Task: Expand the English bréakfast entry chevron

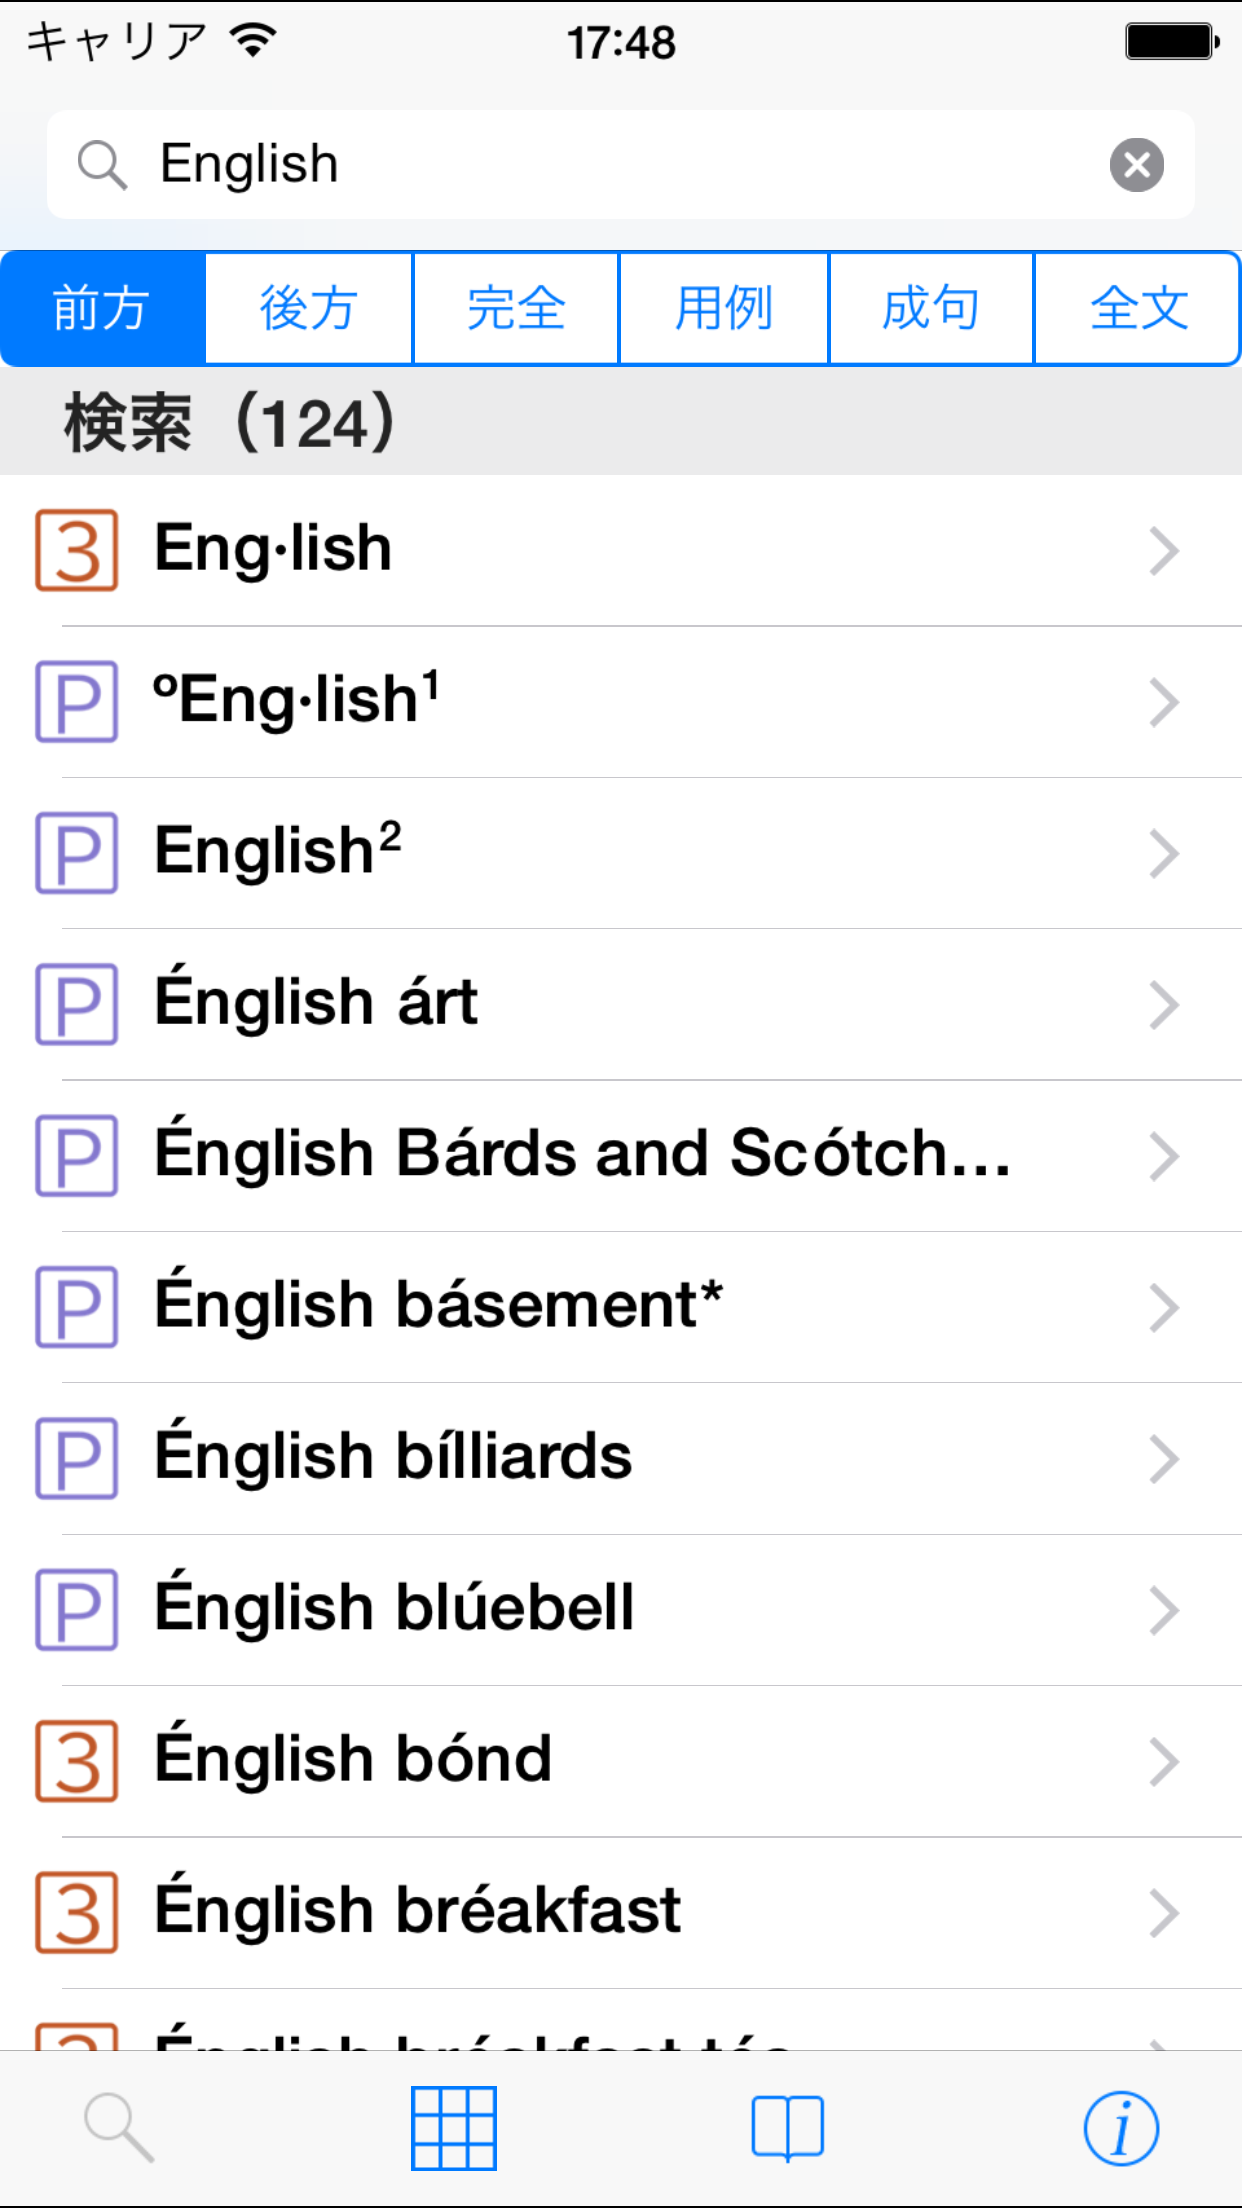Action: tap(1163, 1913)
